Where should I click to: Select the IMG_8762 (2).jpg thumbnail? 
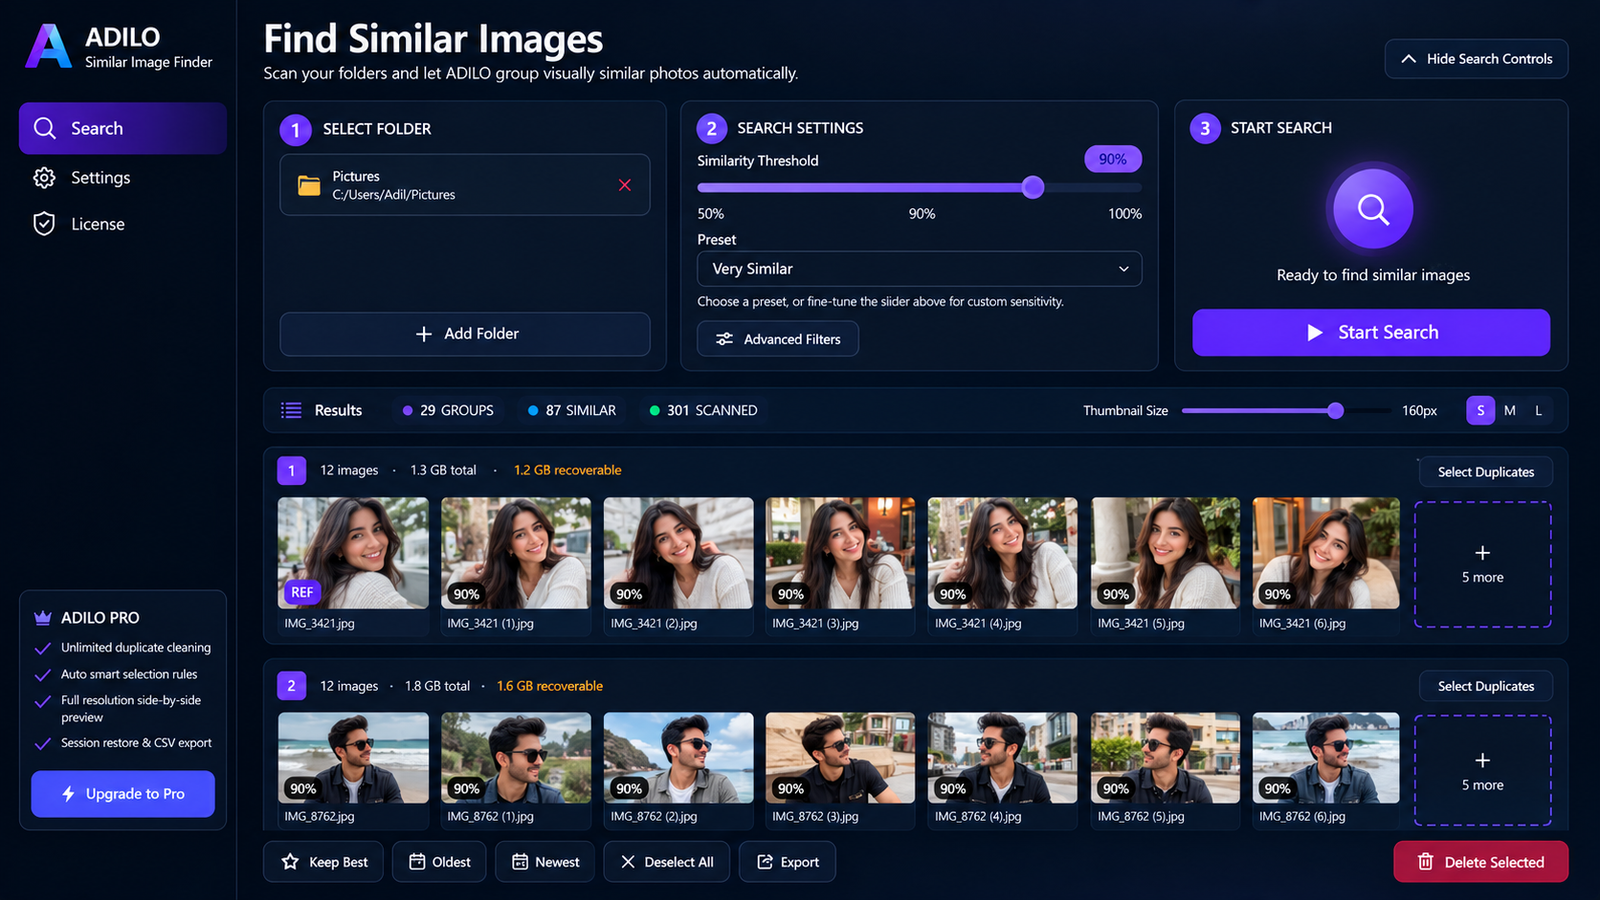(x=678, y=758)
